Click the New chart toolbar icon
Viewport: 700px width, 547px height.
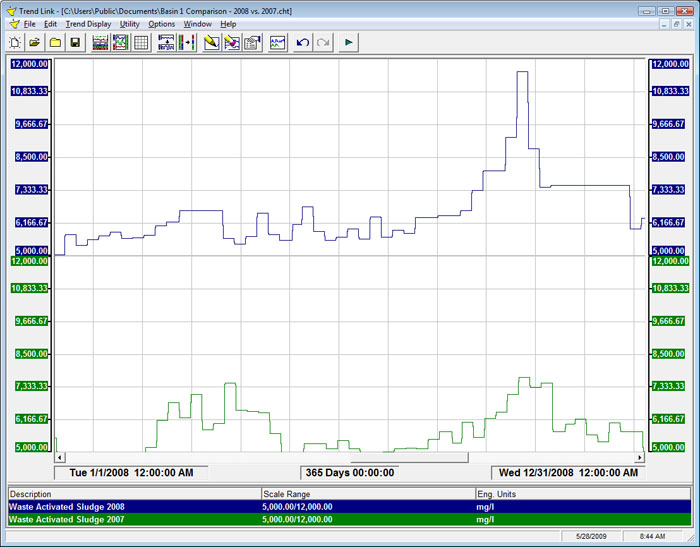(14, 43)
